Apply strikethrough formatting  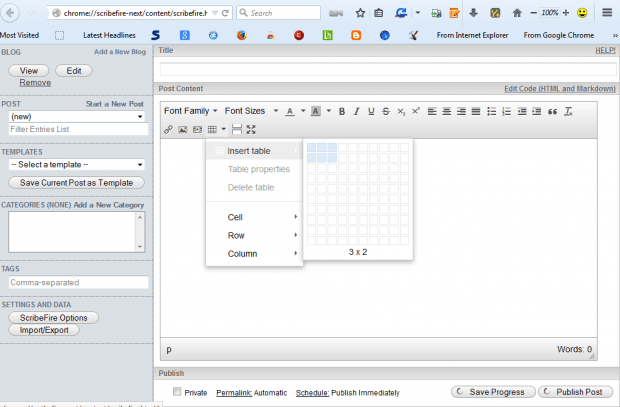(x=386, y=111)
